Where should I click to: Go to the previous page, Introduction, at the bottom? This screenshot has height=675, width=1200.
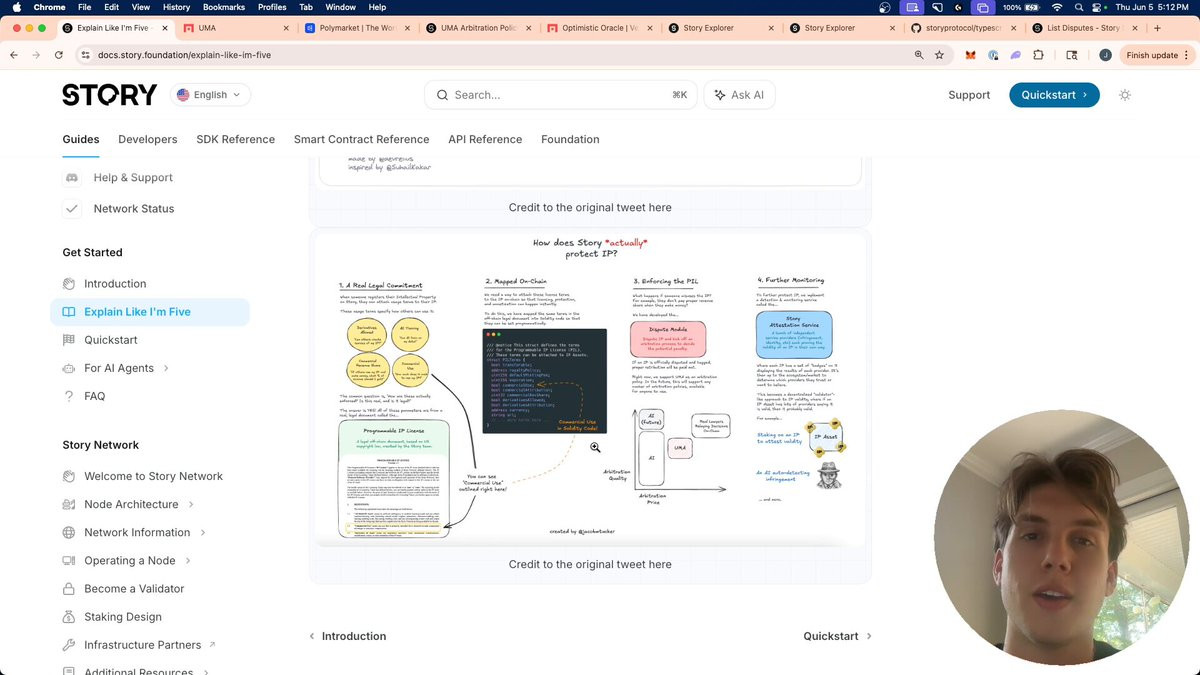point(347,636)
